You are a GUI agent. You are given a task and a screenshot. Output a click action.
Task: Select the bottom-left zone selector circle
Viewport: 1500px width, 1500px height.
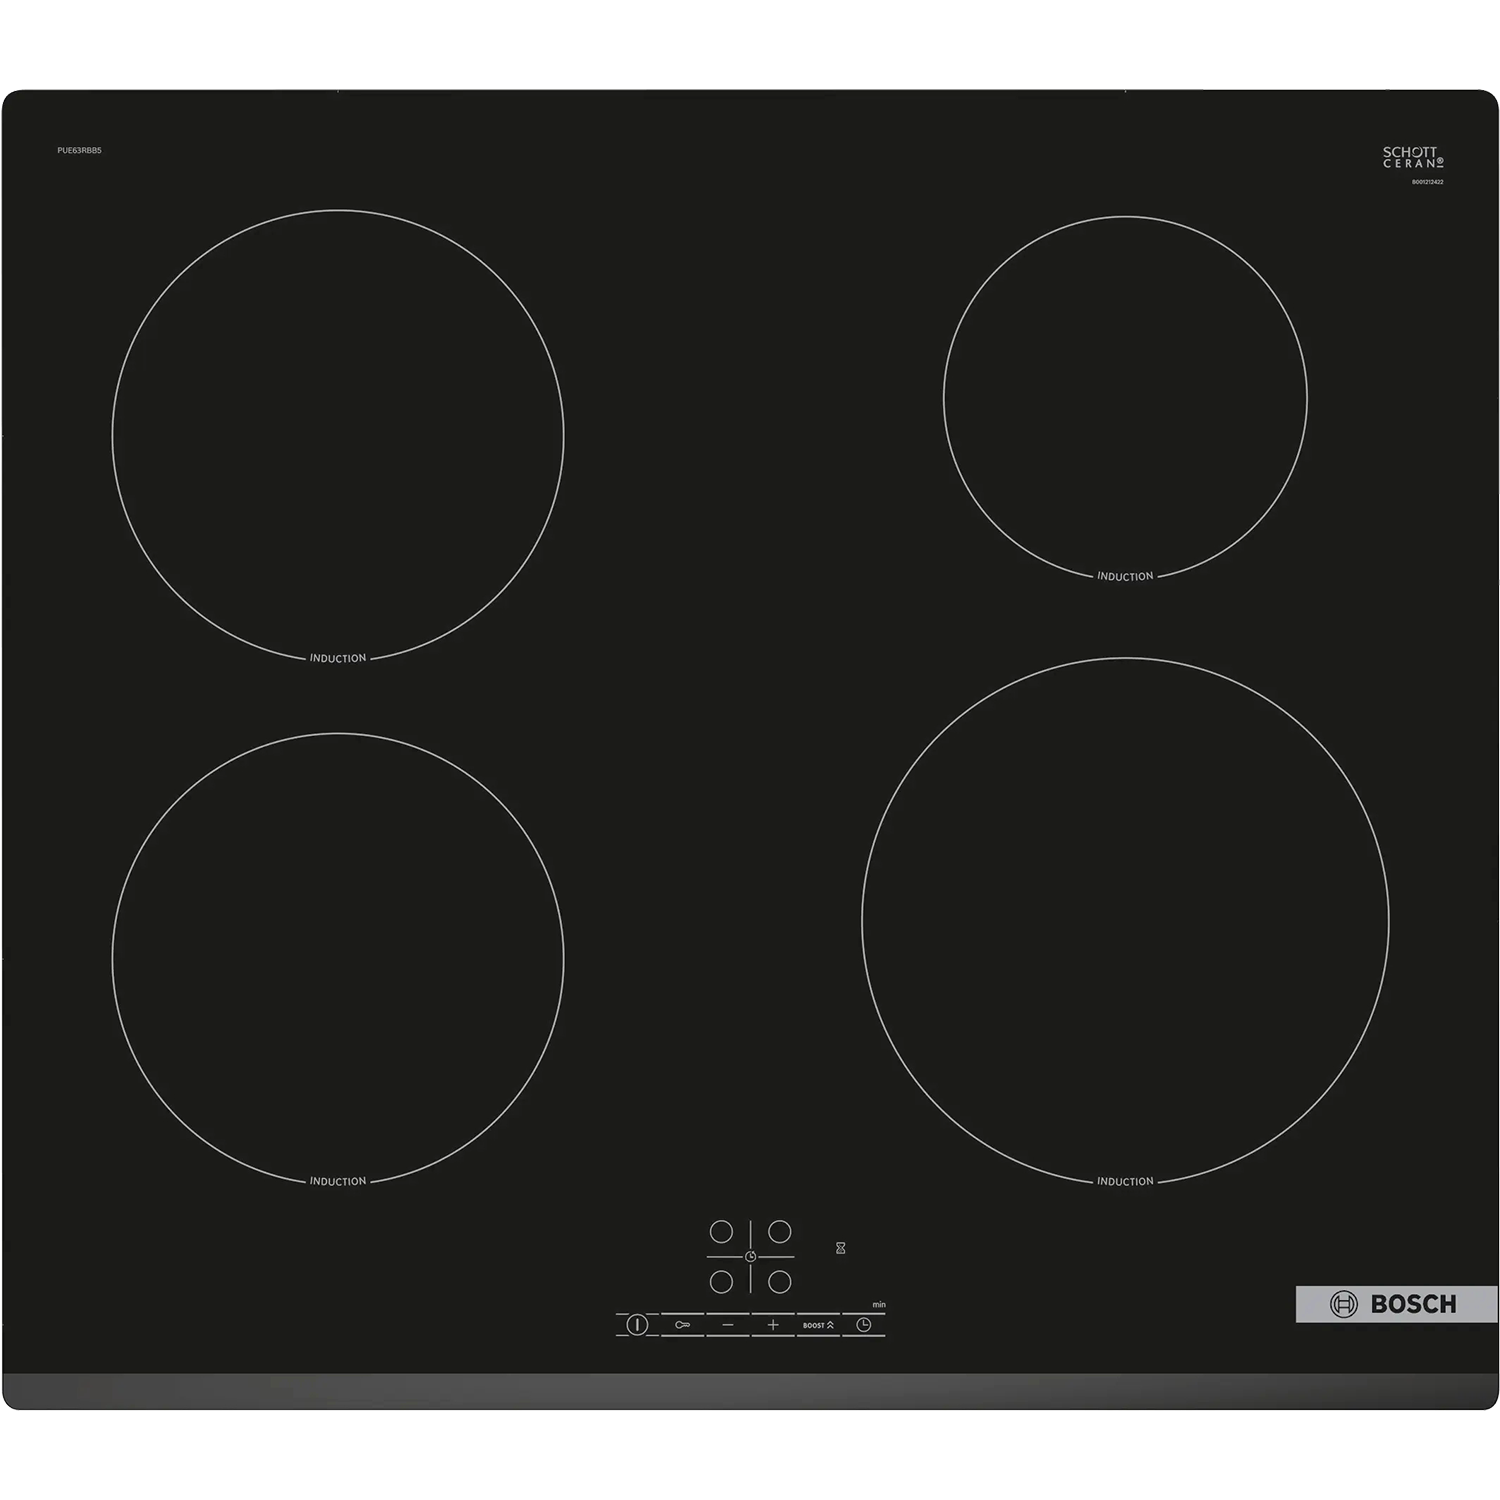[721, 1281]
